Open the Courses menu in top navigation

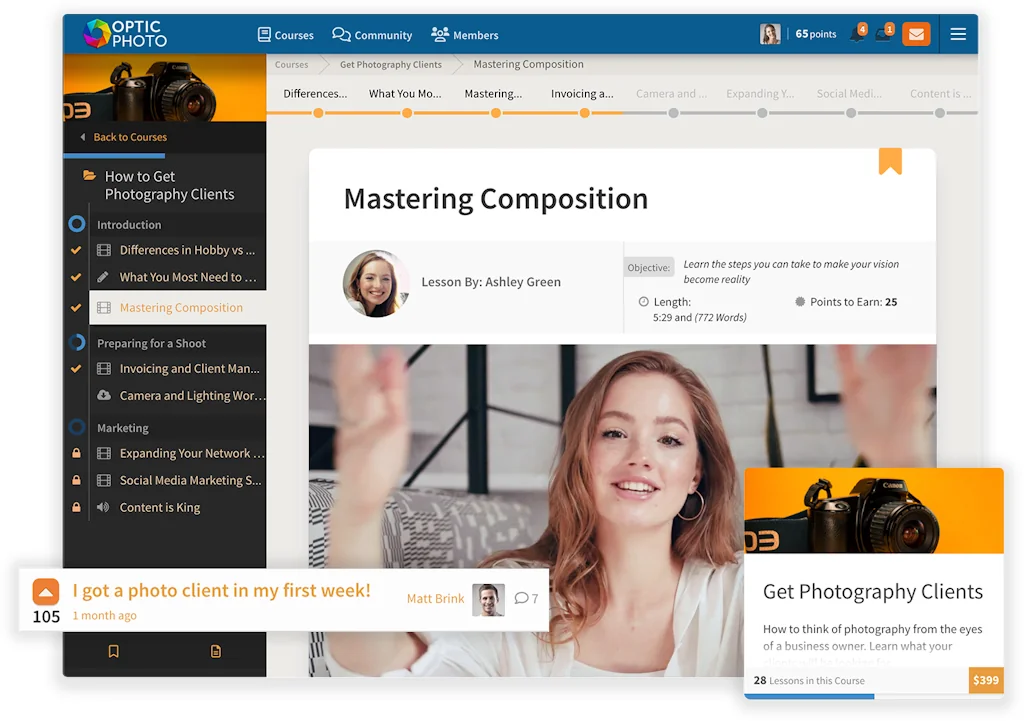[286, 35]
